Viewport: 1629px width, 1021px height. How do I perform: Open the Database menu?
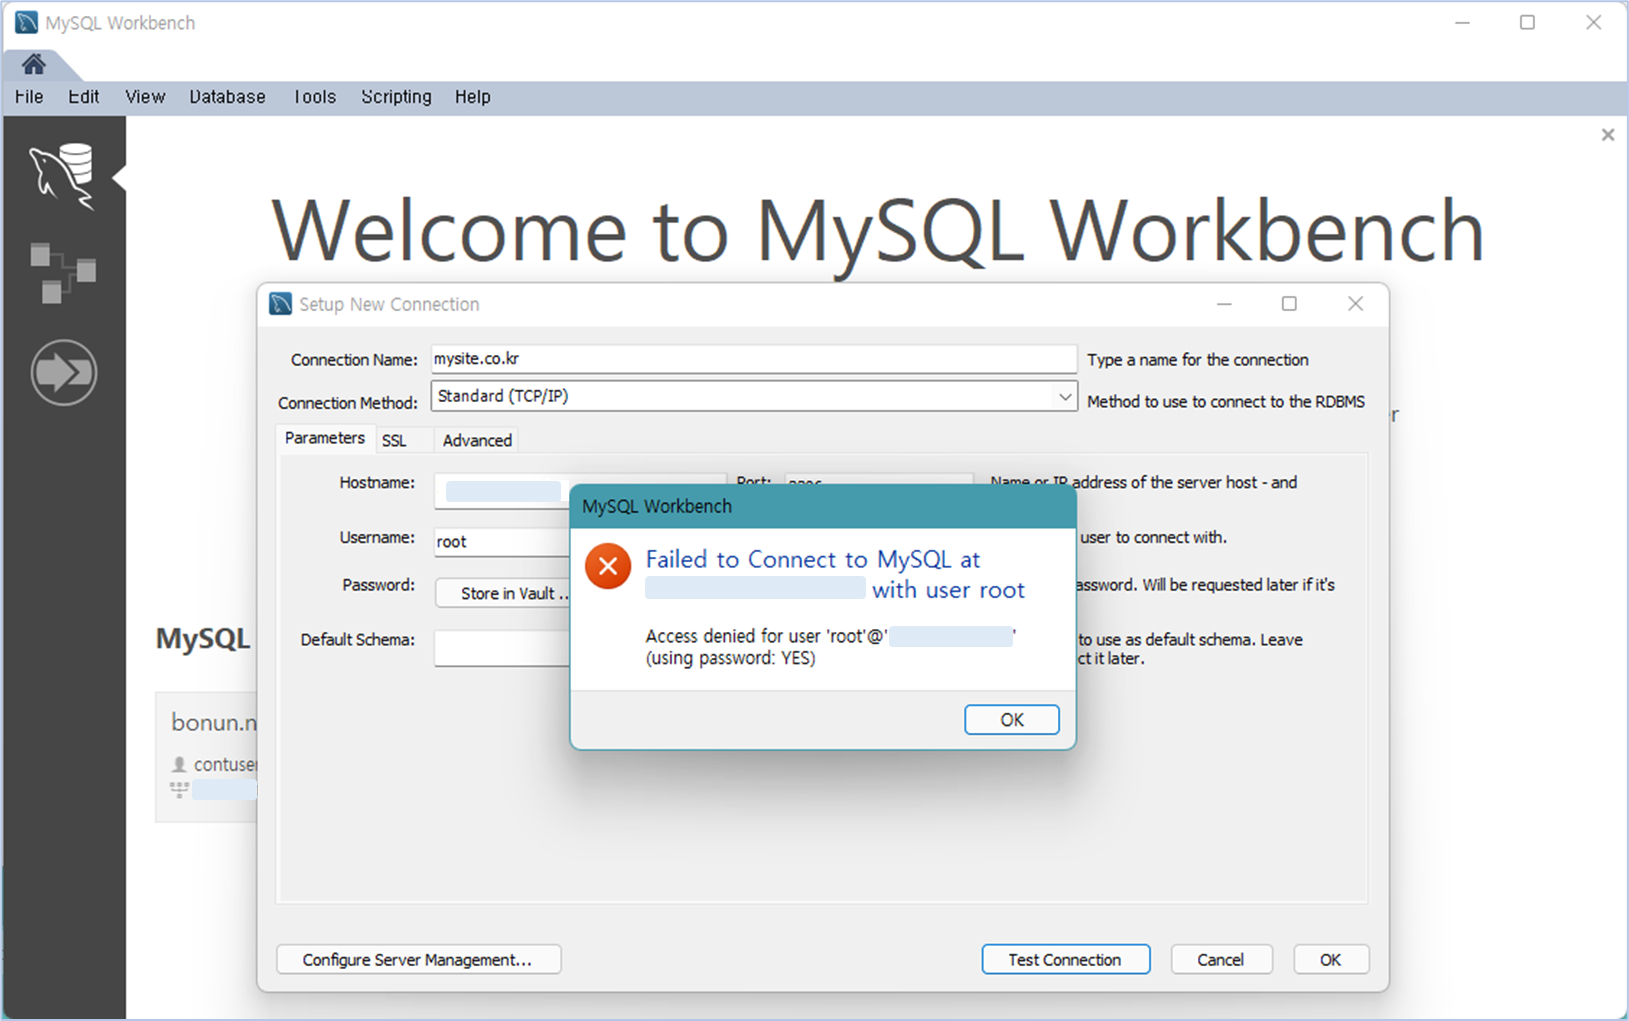pos(227,96)
